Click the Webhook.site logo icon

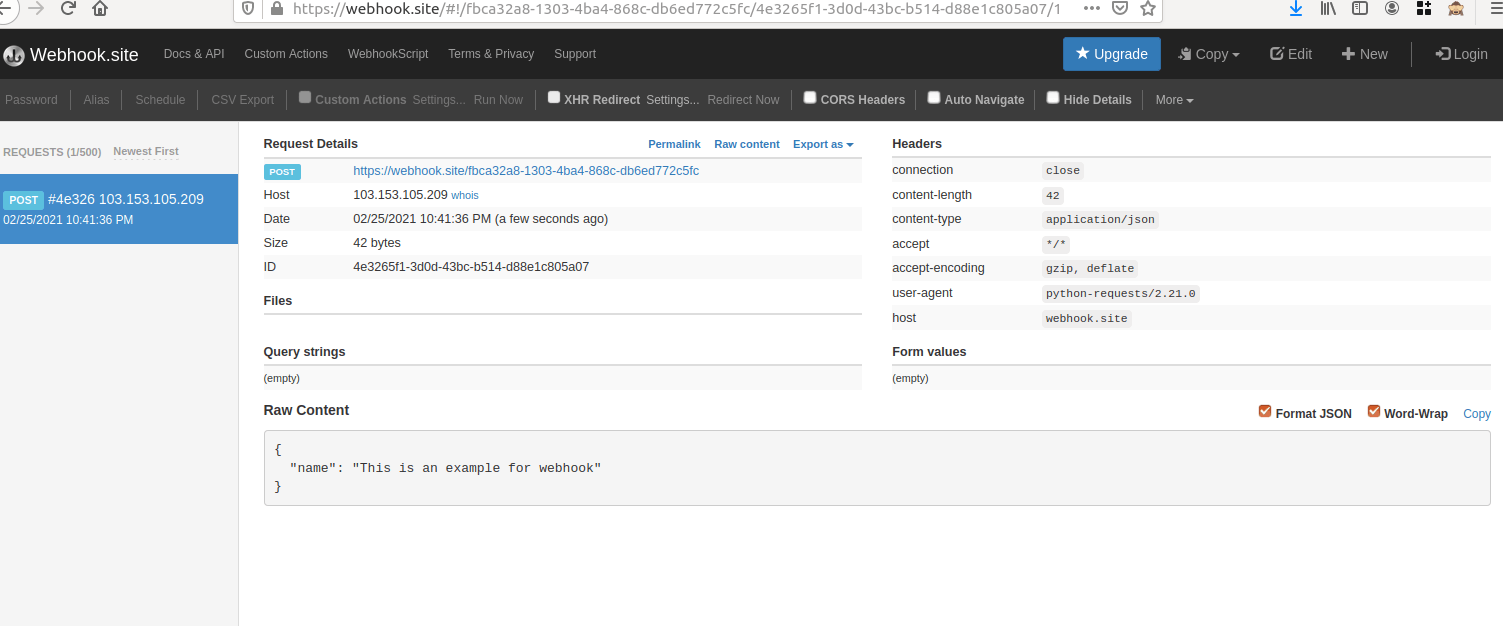14,55
